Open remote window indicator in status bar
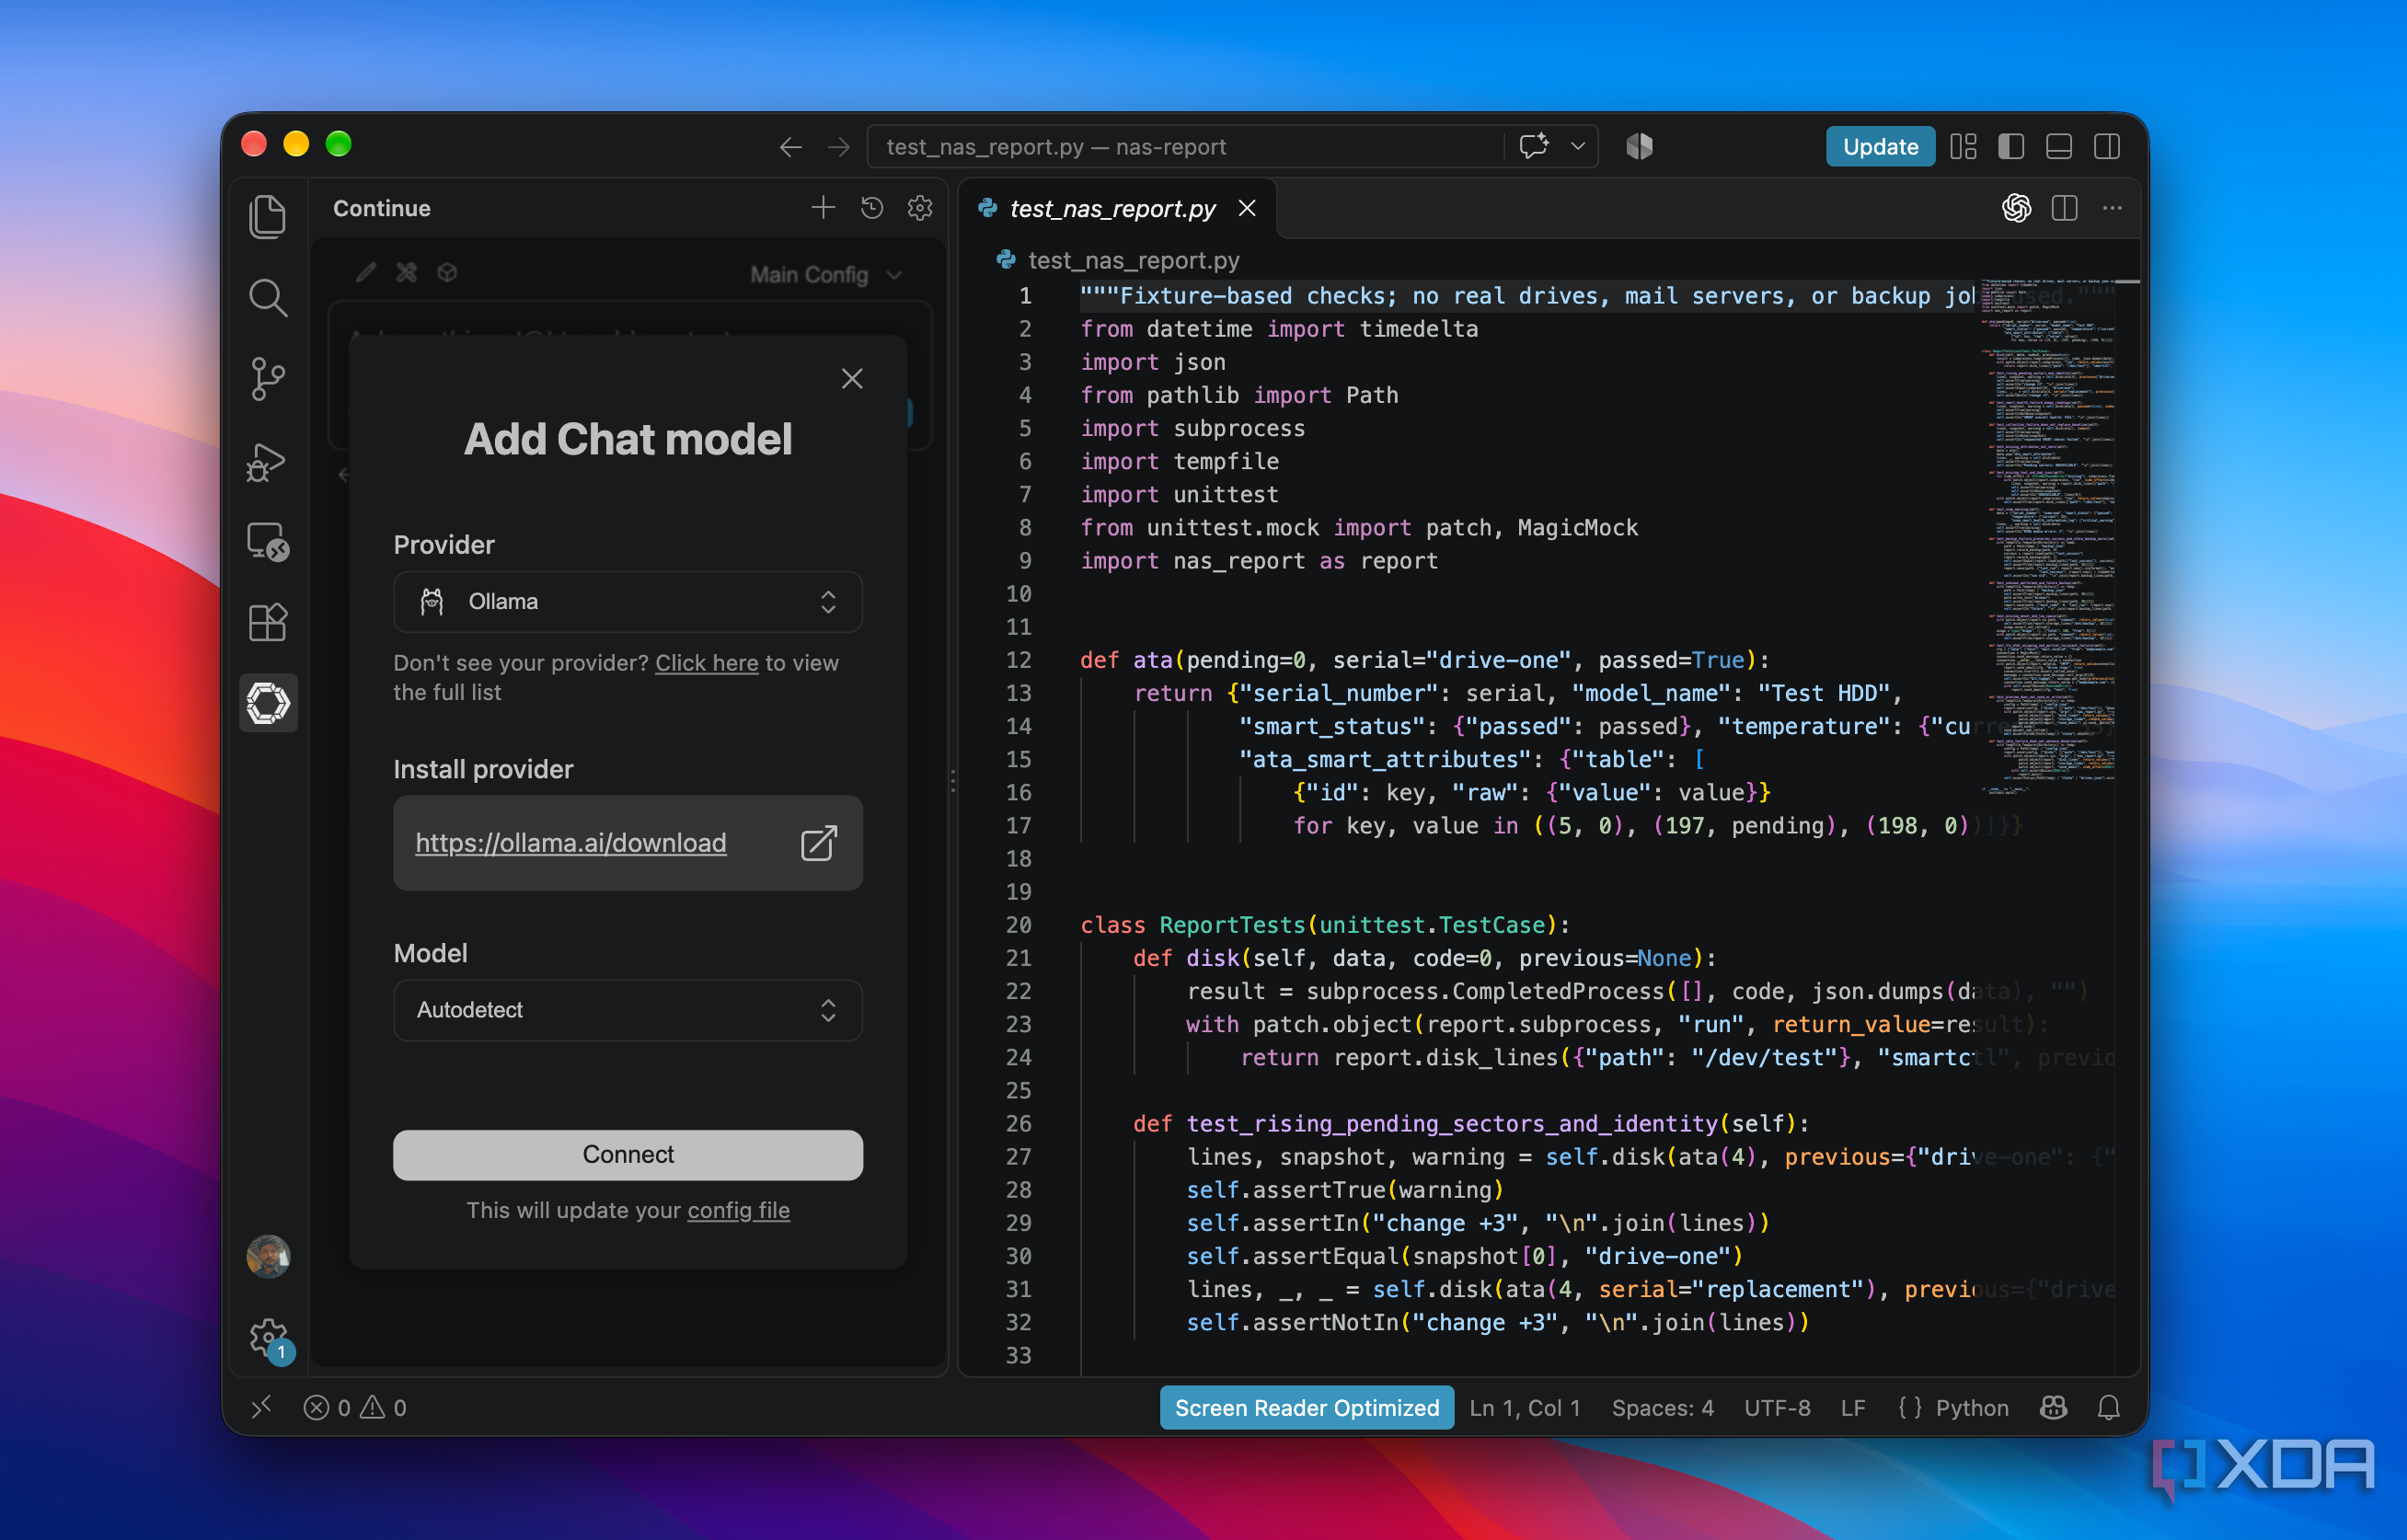This screenshot has width=2407, height=1540. pos(261,1407)
